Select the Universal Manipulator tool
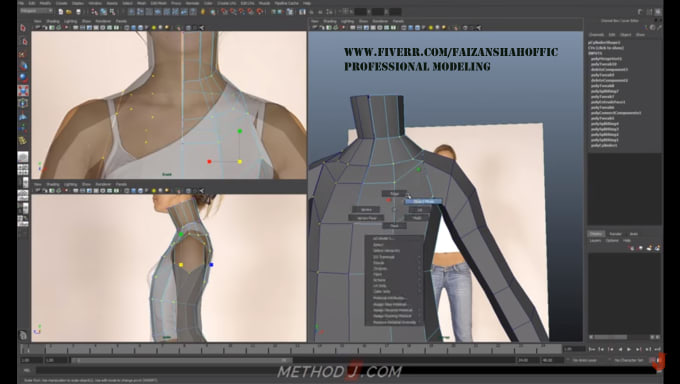Viewport: 680px width, 384px height. coord(23,103)
